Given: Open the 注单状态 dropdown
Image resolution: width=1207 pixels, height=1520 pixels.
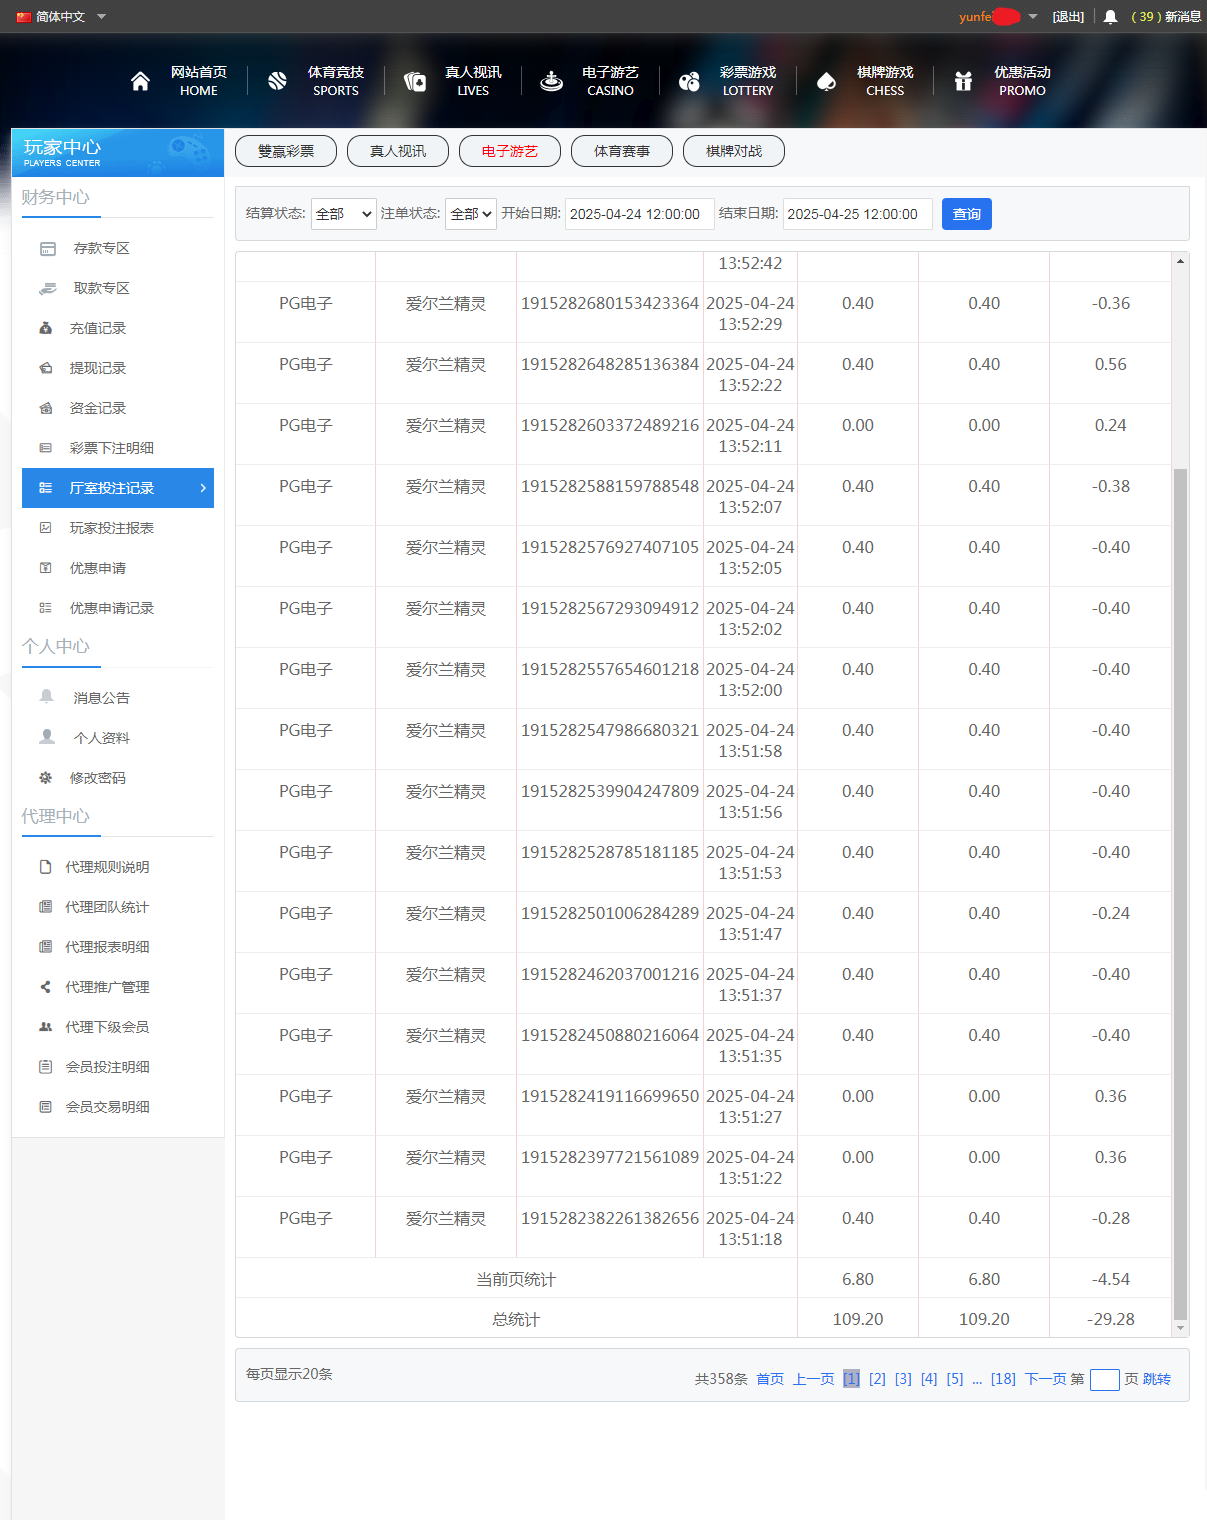Looking at the screenshot, I should click(470, 214).
